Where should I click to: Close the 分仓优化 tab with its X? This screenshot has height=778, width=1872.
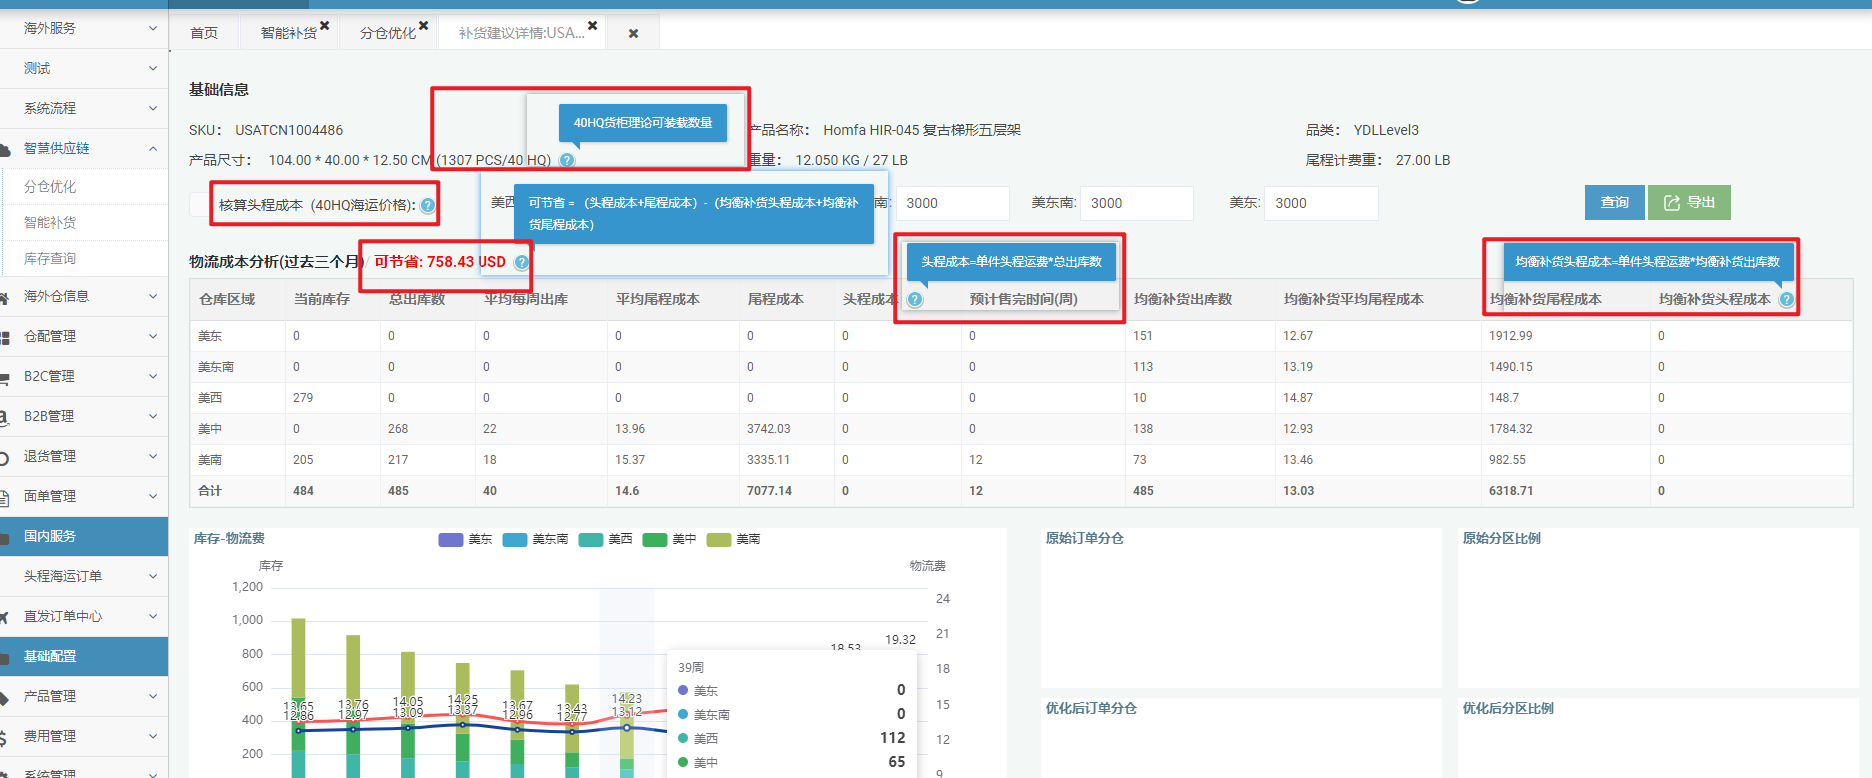(x=423, y=26)
